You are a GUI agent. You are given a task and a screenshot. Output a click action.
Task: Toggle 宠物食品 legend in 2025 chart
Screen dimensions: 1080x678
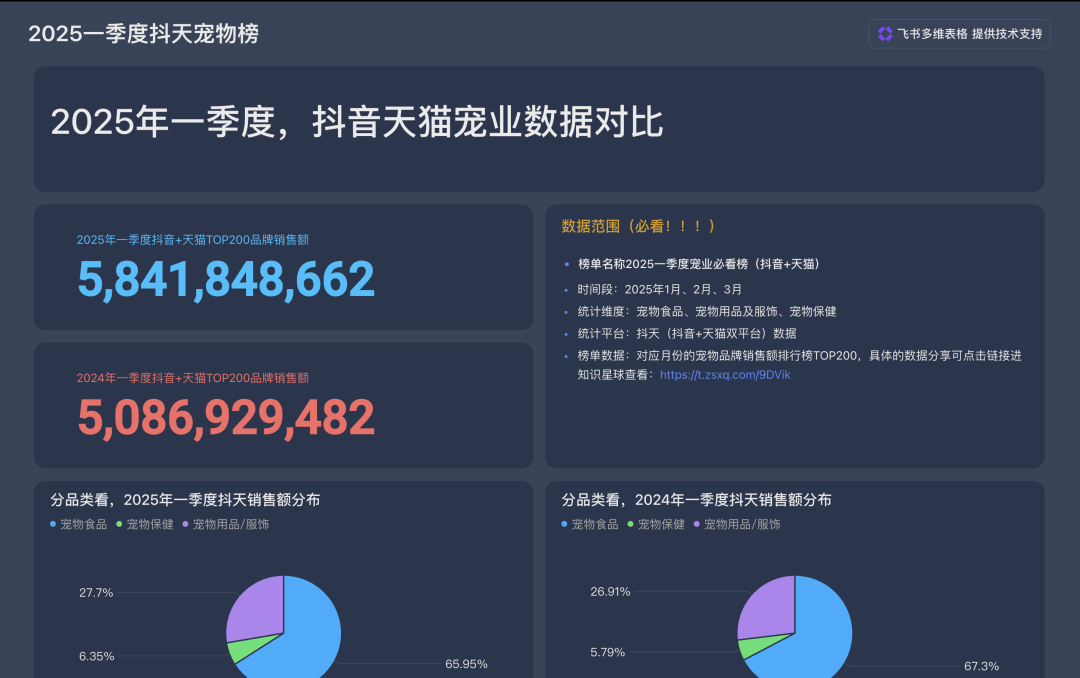click(x=79, y=524)
